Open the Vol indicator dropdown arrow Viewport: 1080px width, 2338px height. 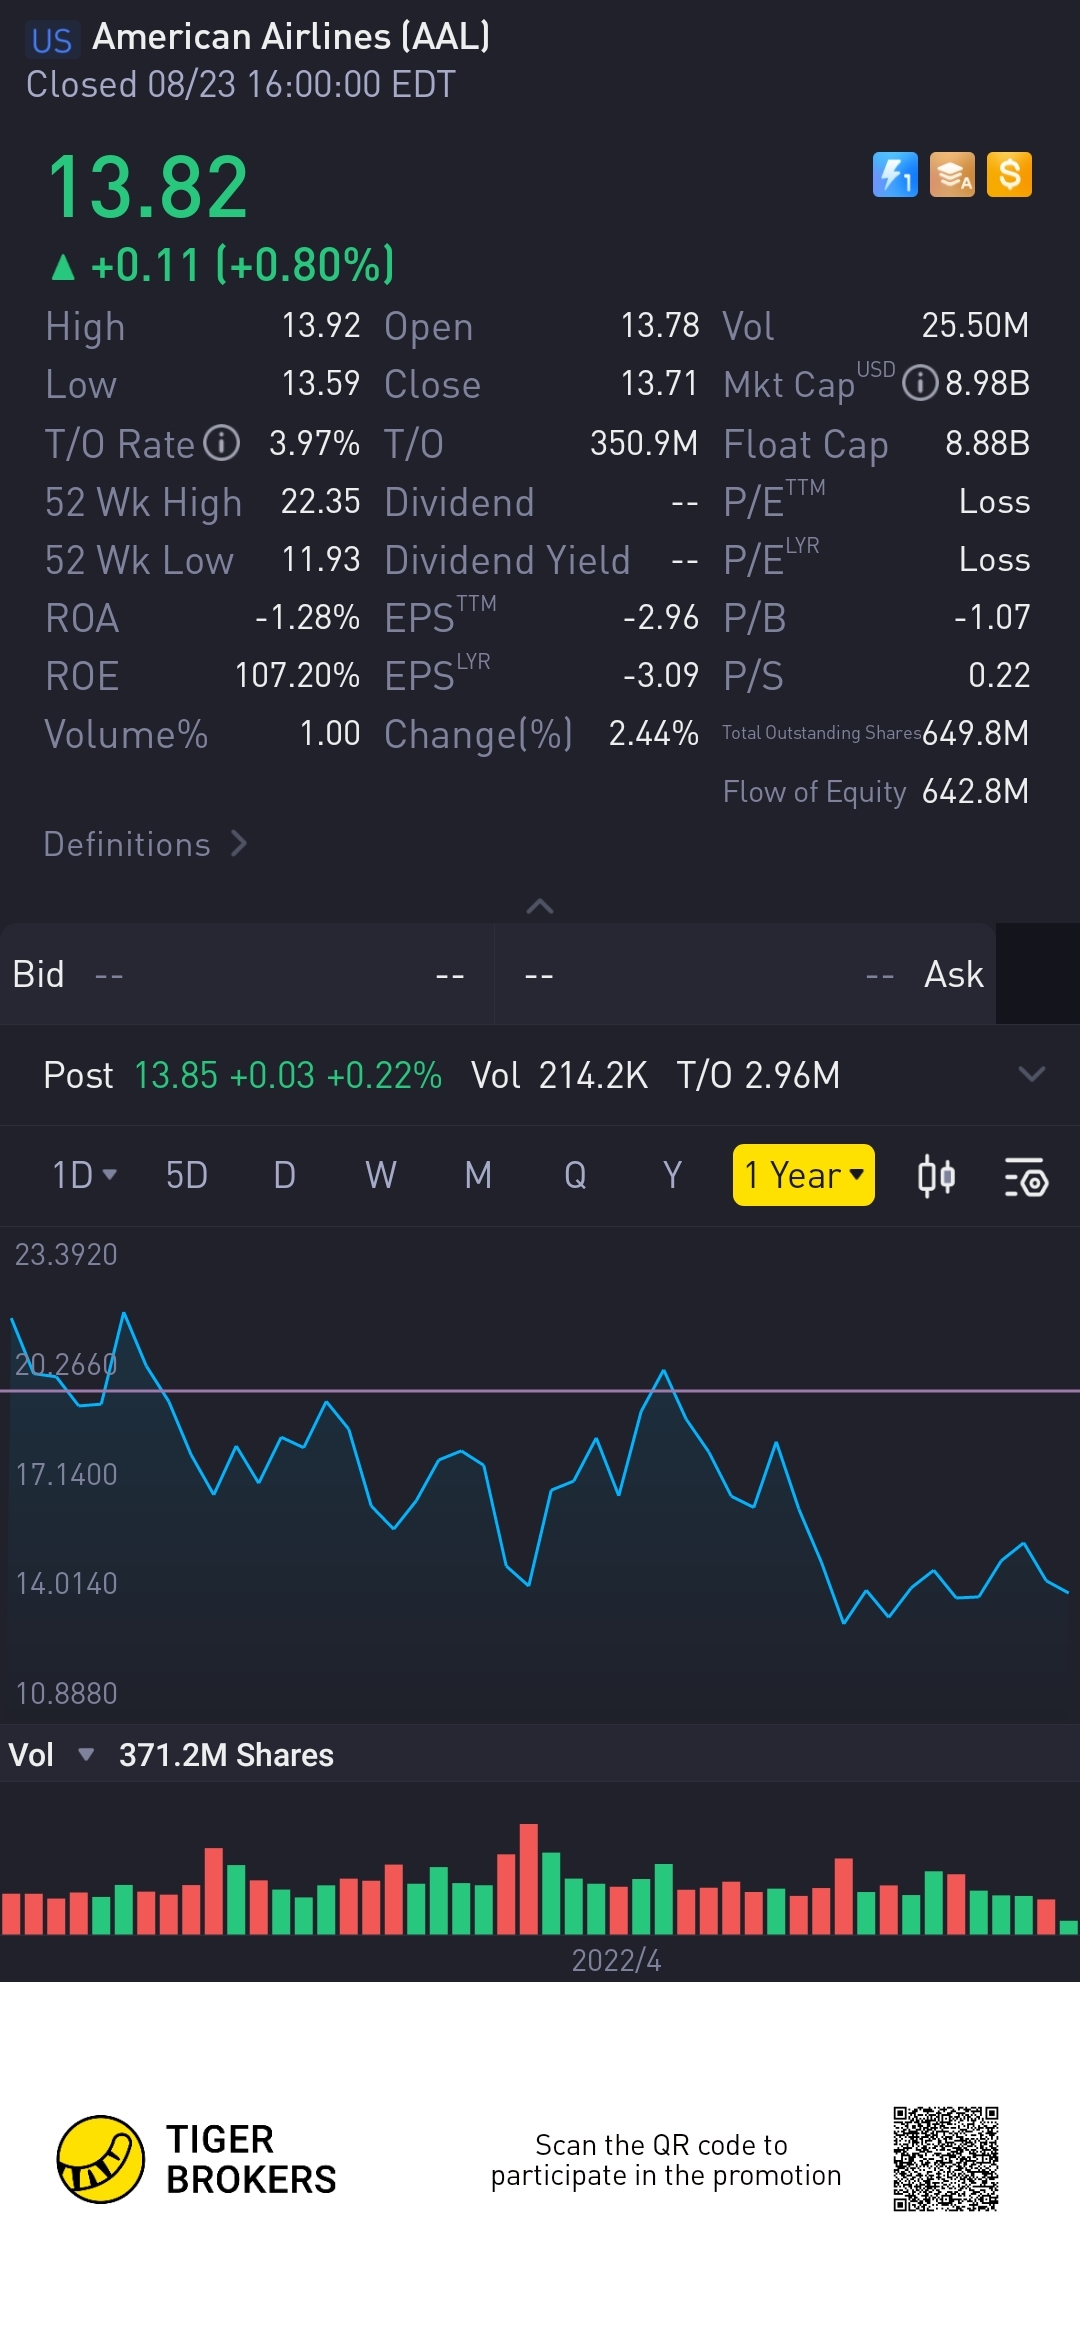[86, 1754]
